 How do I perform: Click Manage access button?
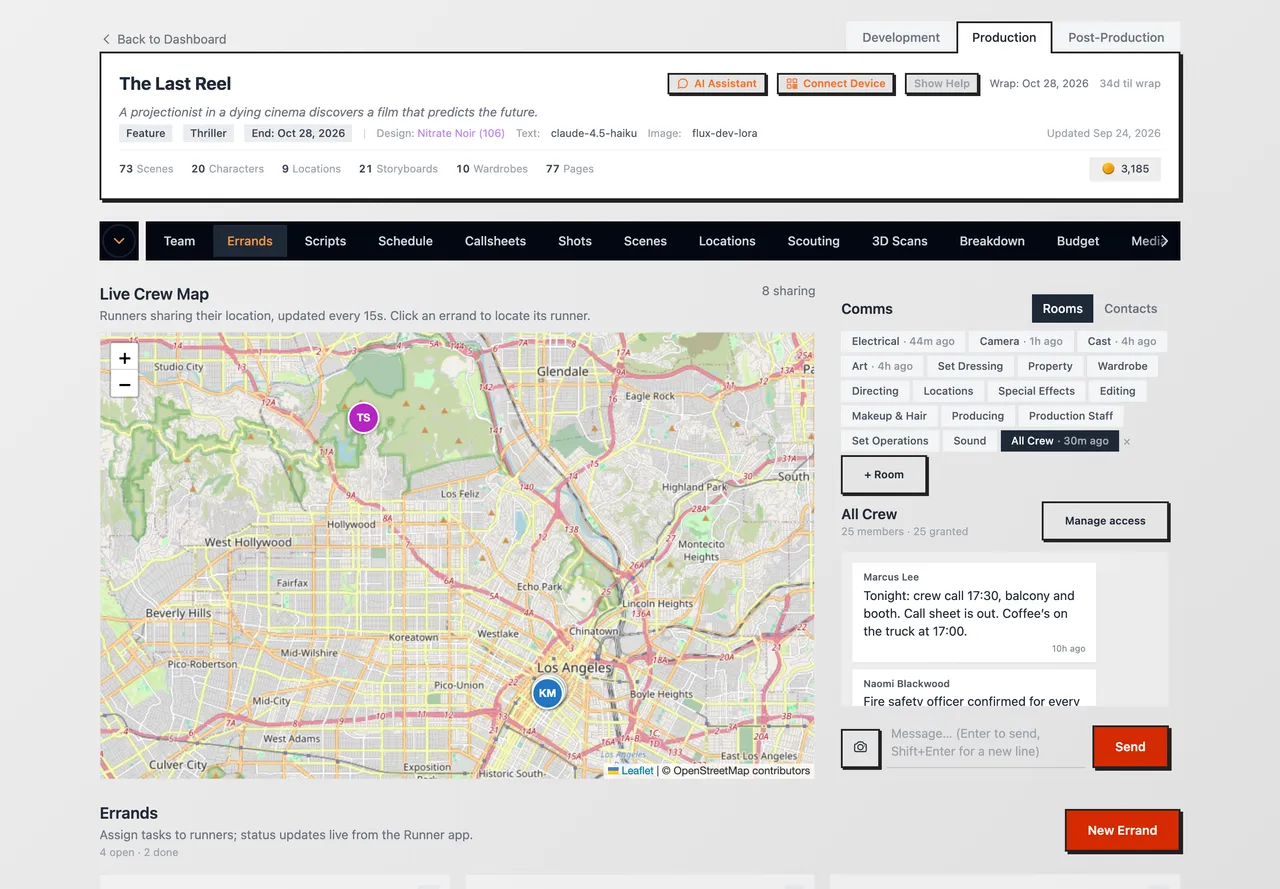(1105, 521)
